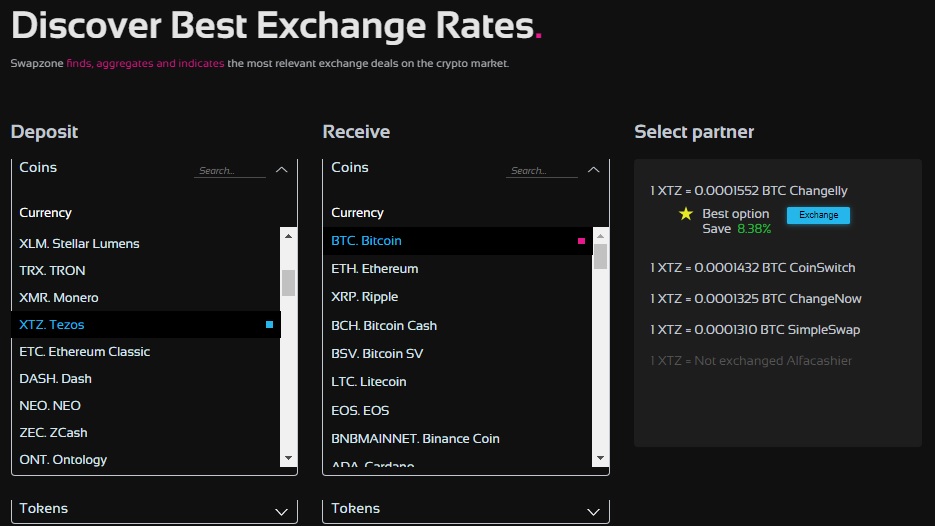
Task: Click the Deposit list scroll up arrow
Action: pos(288,237)
